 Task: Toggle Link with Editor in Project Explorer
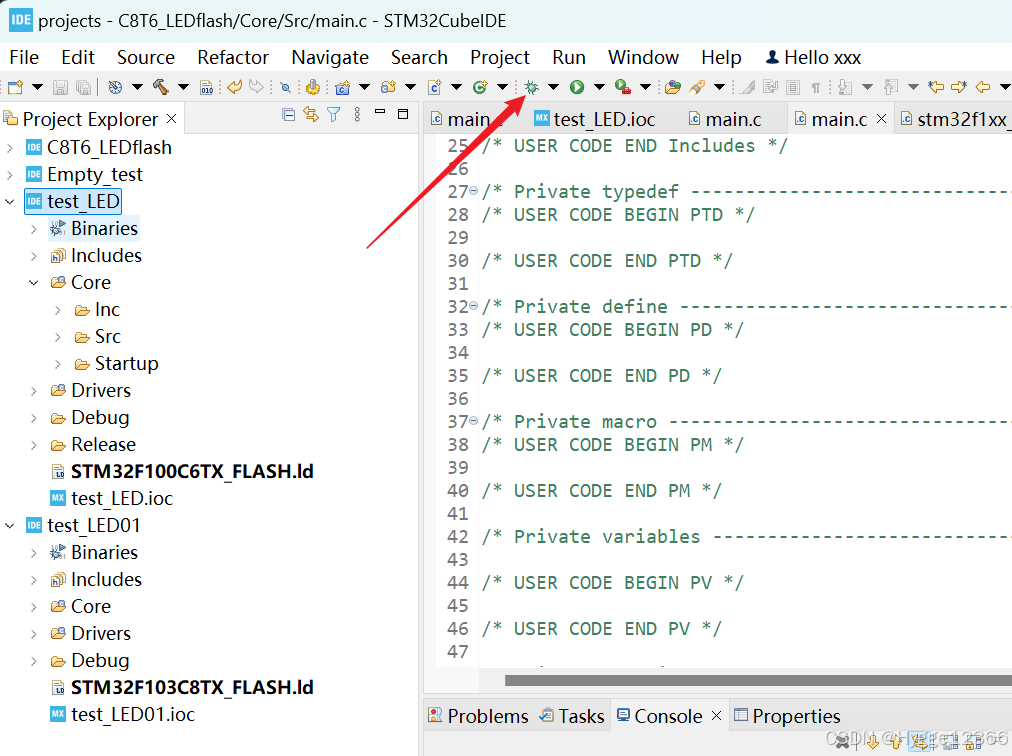pyautogui.click(x=311, y=115)
